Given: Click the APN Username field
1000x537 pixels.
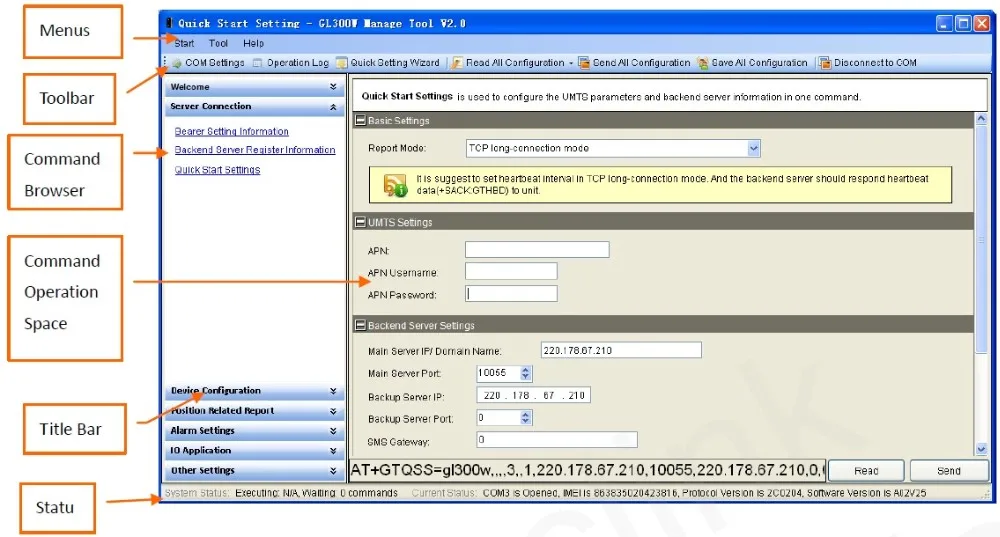Looking at the screenshot, I should 511,271.
